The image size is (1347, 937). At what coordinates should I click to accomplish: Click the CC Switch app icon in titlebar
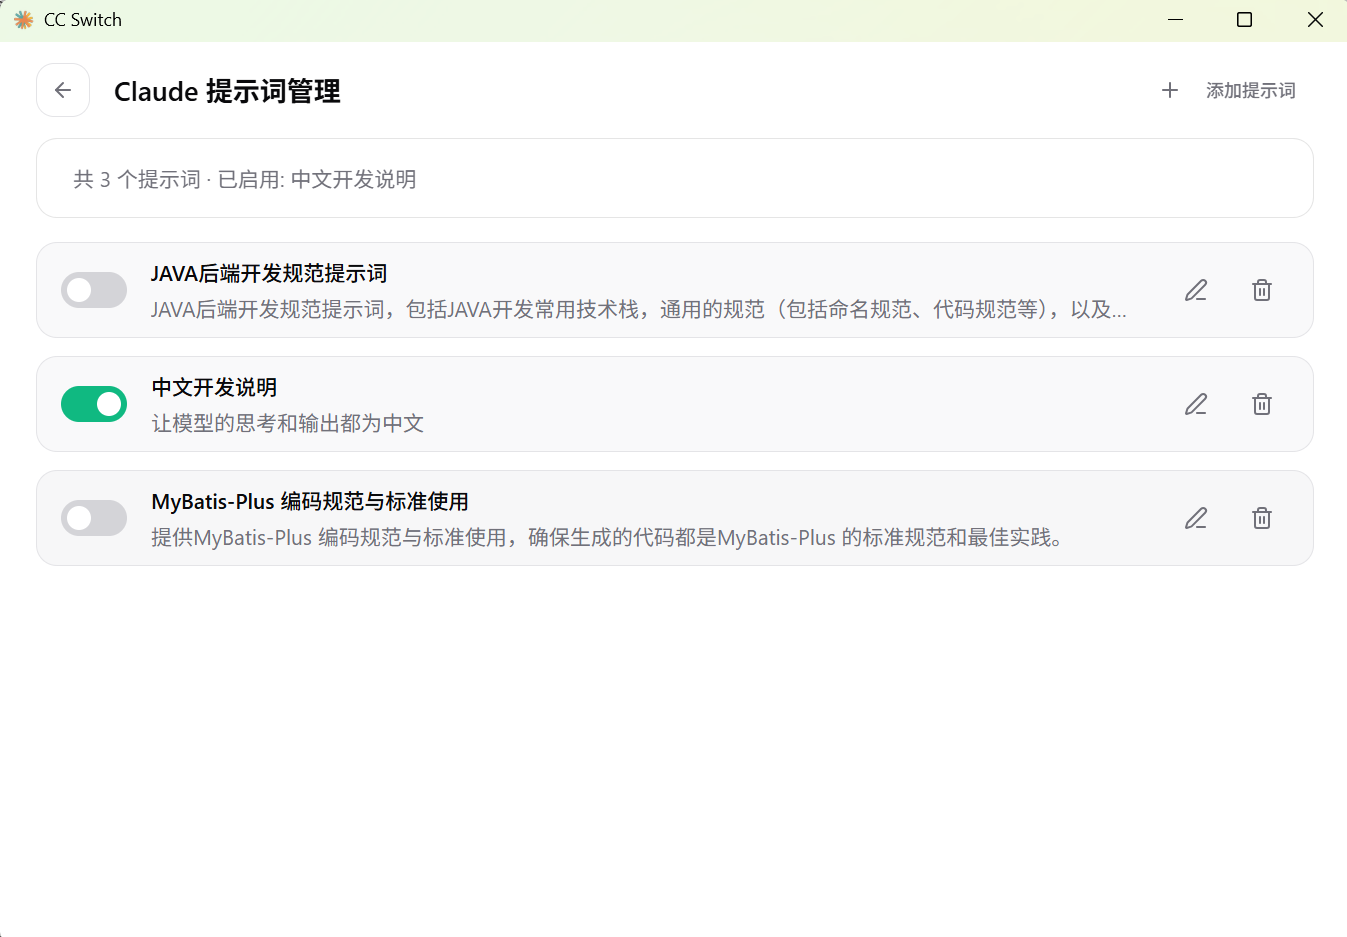click(22, 19)
